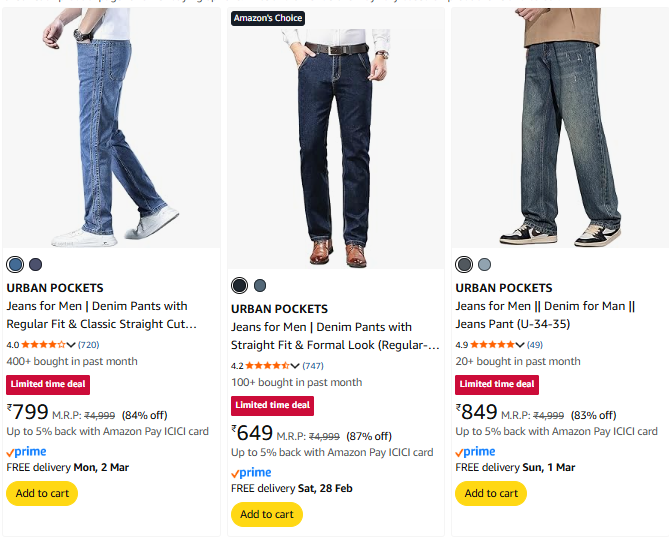Pick the light grey swatch on the third jeans
The height and width of the screenshot is (539, 669).
click(x=485, y=265)
